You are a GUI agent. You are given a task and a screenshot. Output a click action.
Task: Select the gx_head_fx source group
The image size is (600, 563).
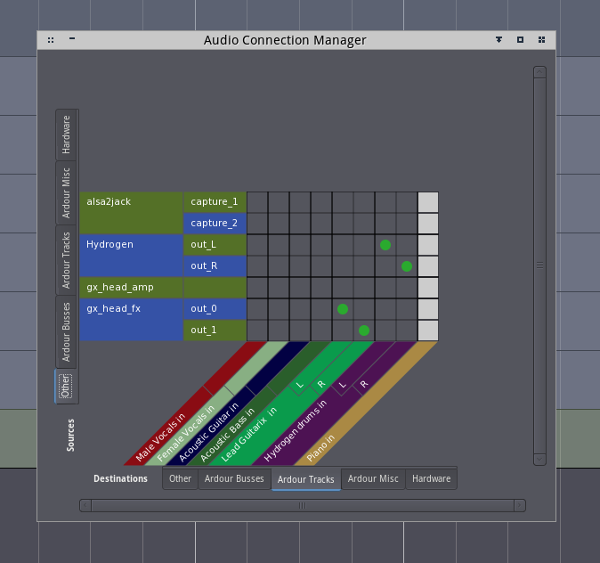pos(131,320)
